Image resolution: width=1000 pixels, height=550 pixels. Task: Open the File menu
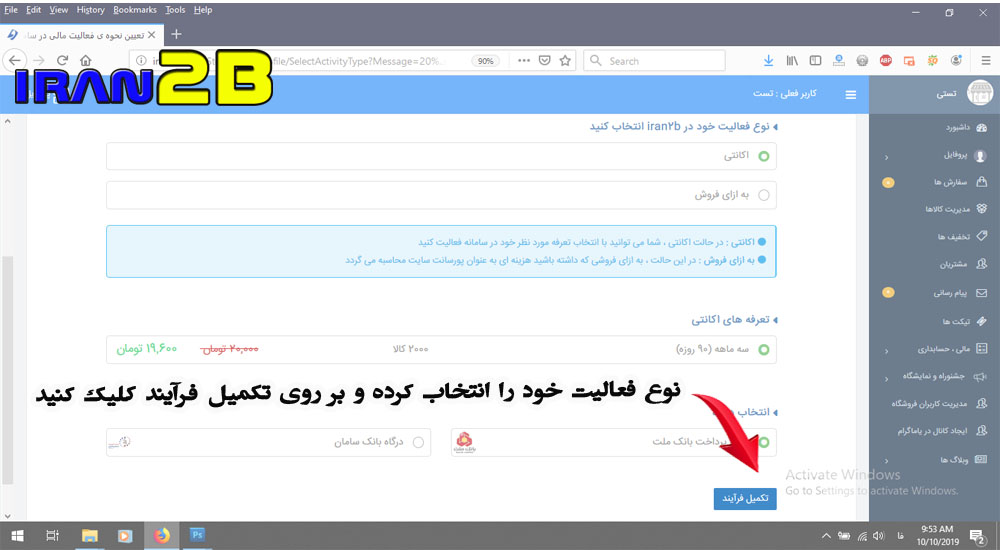coord(11,10)
